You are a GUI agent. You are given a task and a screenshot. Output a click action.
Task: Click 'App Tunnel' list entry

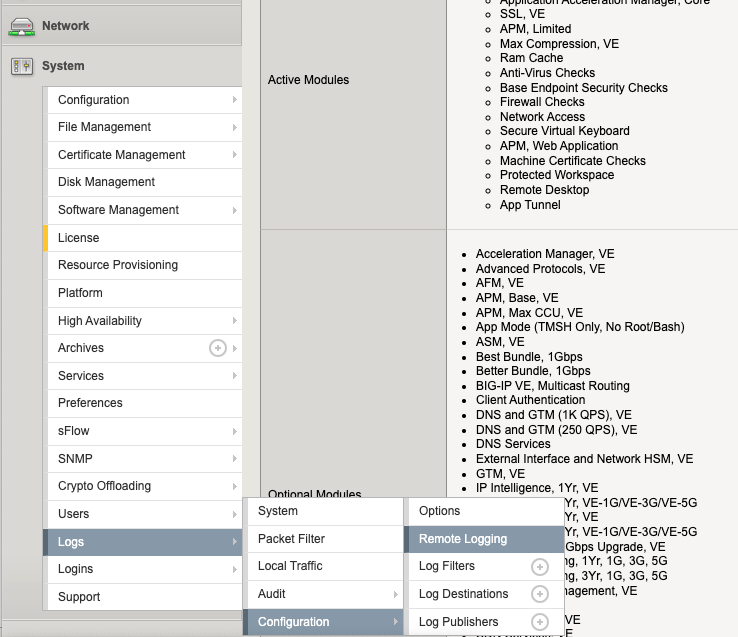point(530,205)
